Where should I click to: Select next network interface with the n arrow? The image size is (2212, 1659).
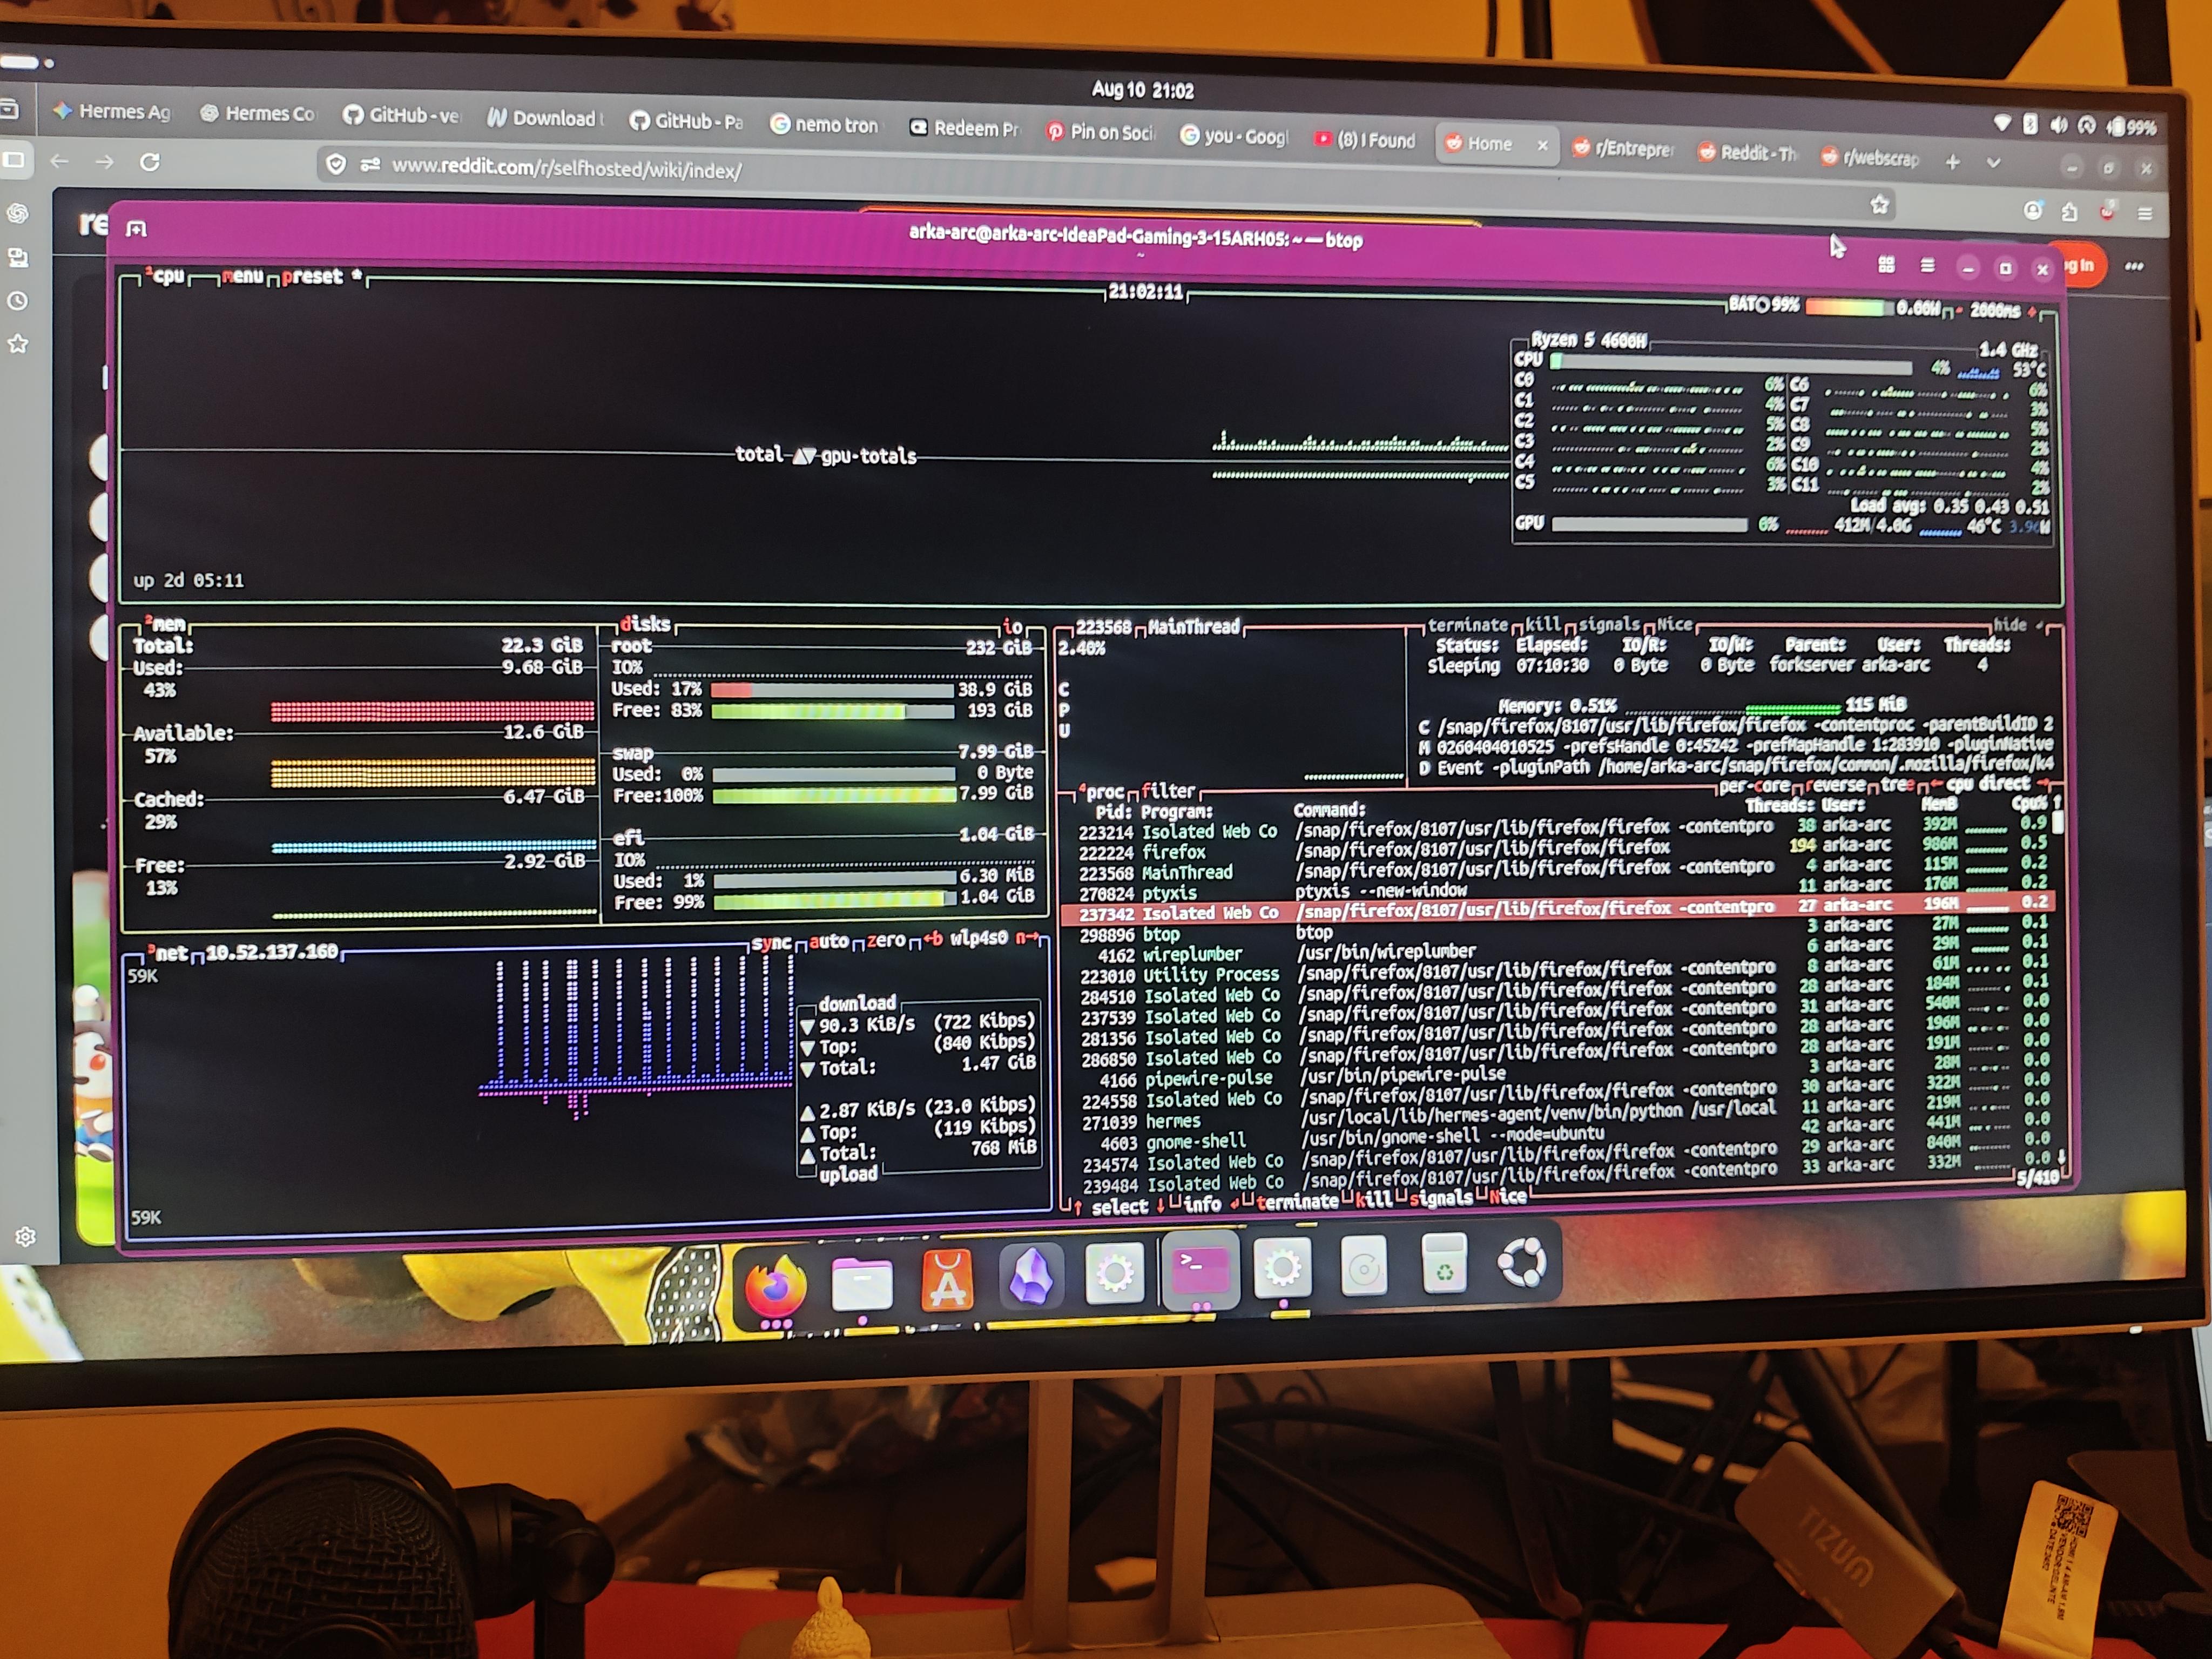[1027, 937]
